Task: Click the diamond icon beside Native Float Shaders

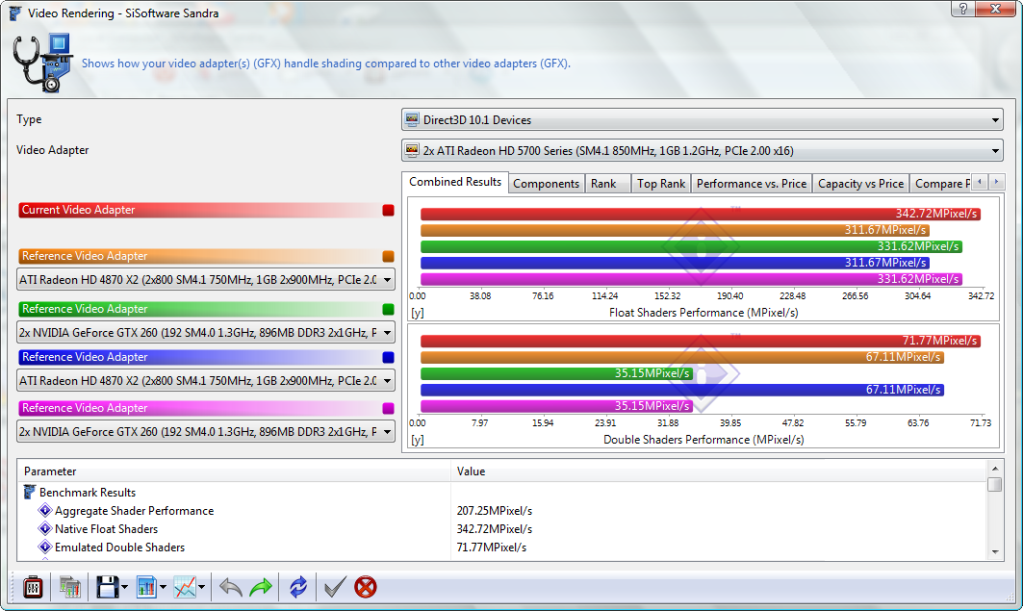Action: [45, 528]
